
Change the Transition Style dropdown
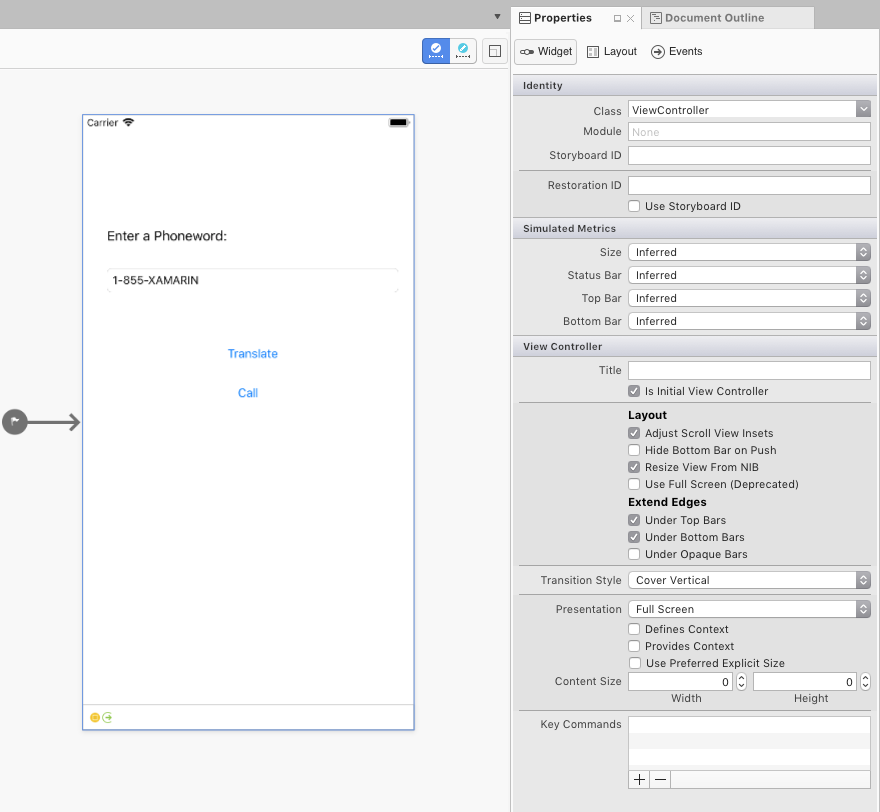(x=862, y=580)
